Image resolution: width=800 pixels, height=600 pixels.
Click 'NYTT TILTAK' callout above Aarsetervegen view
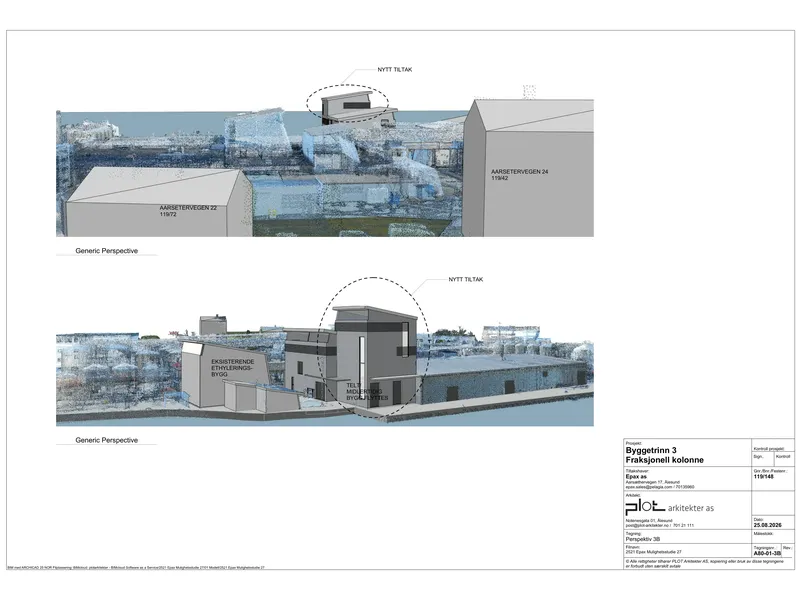point(395,69)
